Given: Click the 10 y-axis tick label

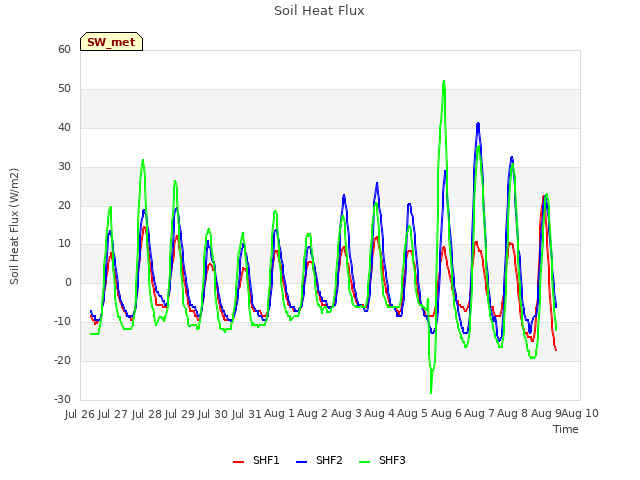Looking at the screenshot, I should click(64, 244).
